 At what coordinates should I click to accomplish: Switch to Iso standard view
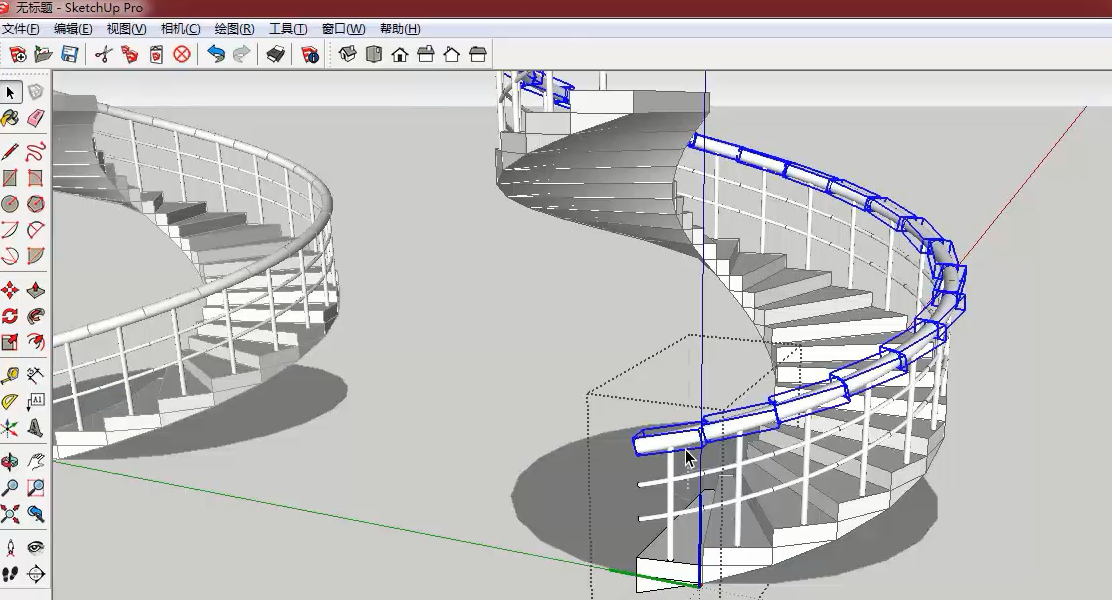click(x=347, y=54)
